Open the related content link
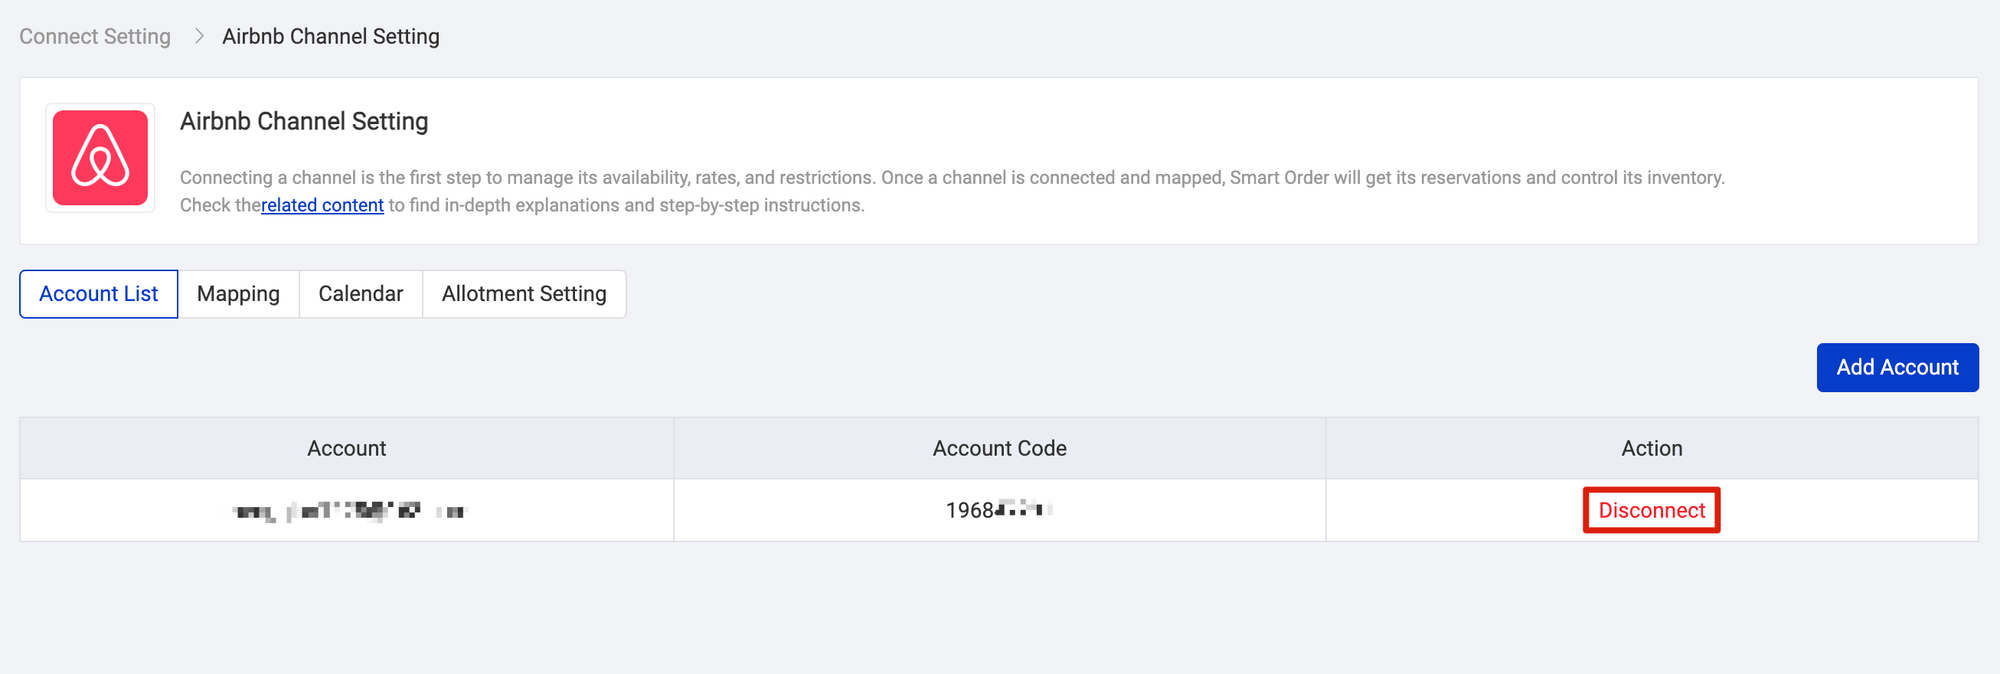The image size is (2000, 674). point(322,205)
